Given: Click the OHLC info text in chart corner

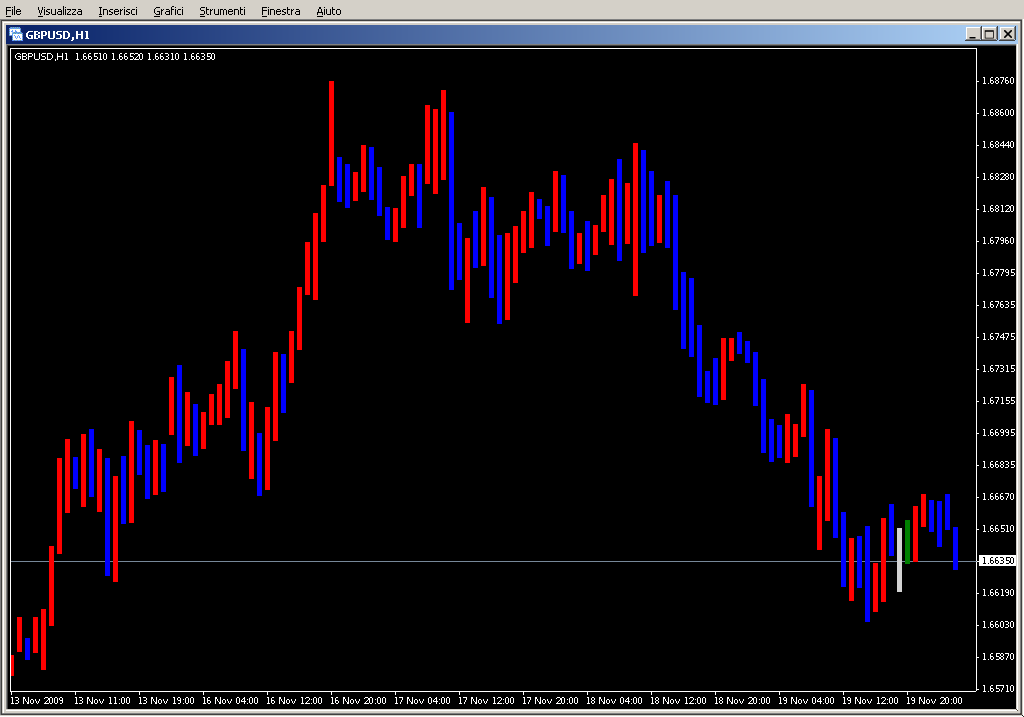Looking at the screenshot, I should click(115, 56).
